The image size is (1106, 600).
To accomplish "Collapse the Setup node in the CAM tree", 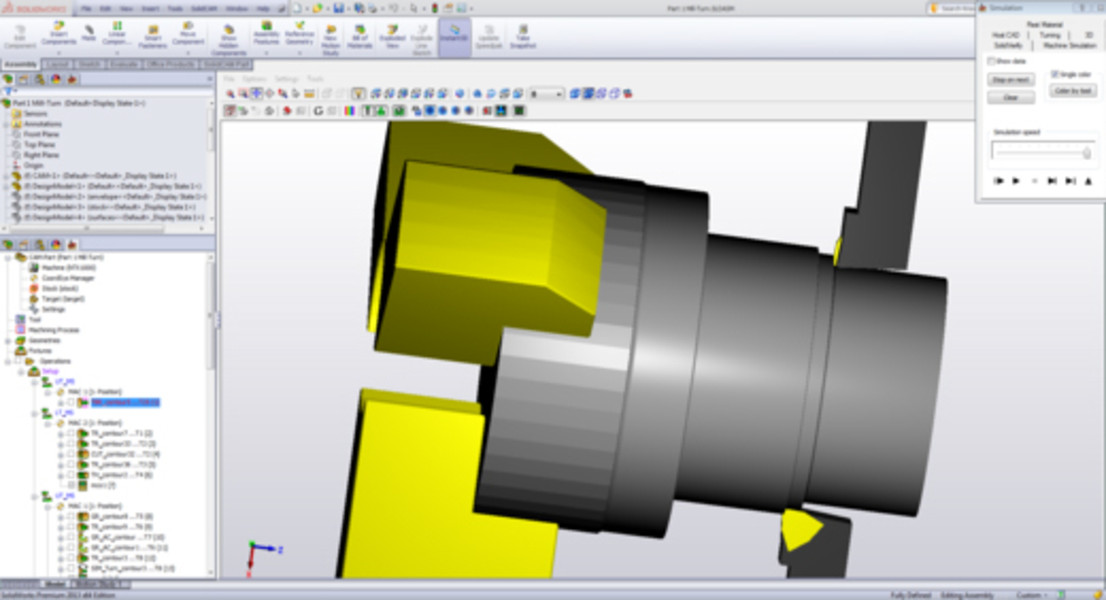I will 21,371.
